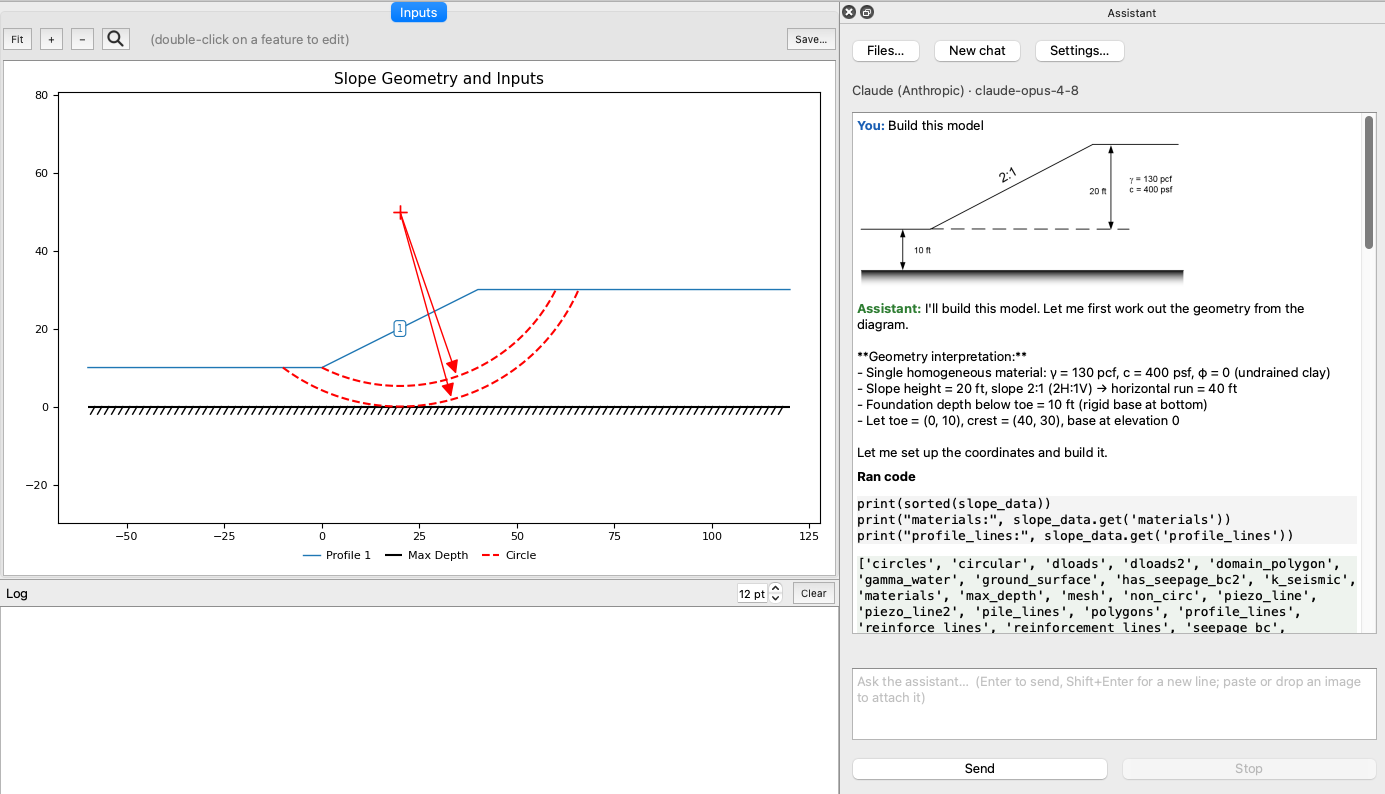
Task: Close the Assistant panel with the X icon
Action: coord(849,12)
